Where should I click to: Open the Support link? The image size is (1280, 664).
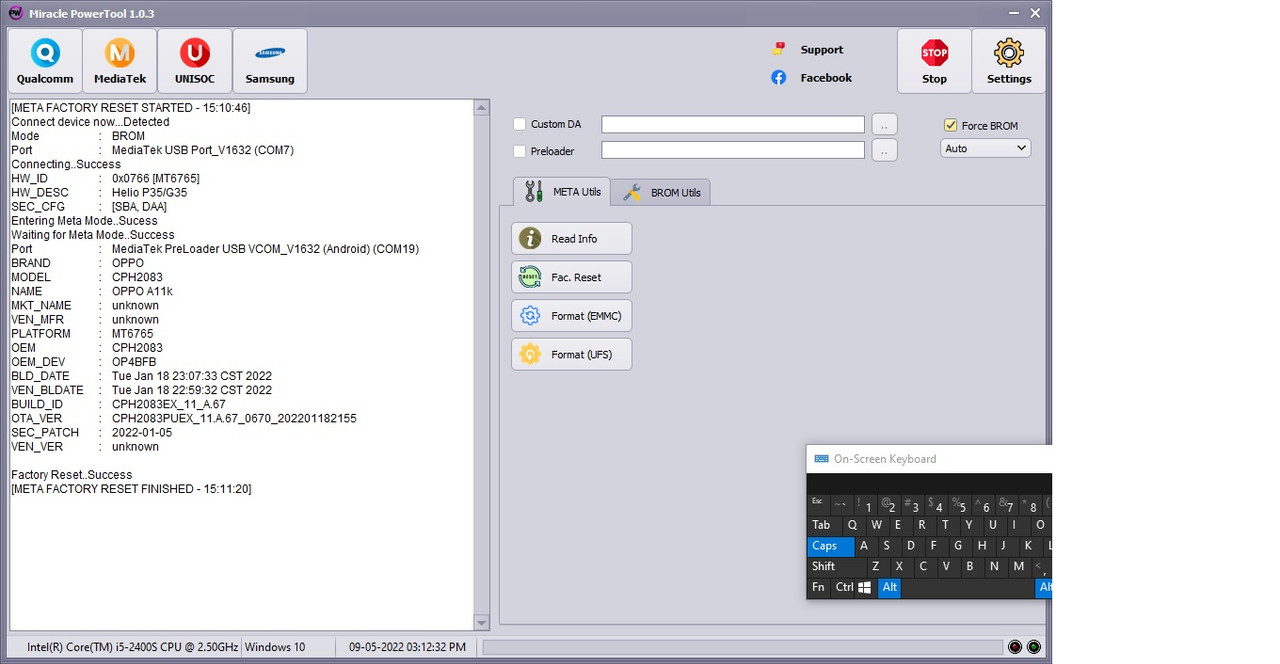821,49
